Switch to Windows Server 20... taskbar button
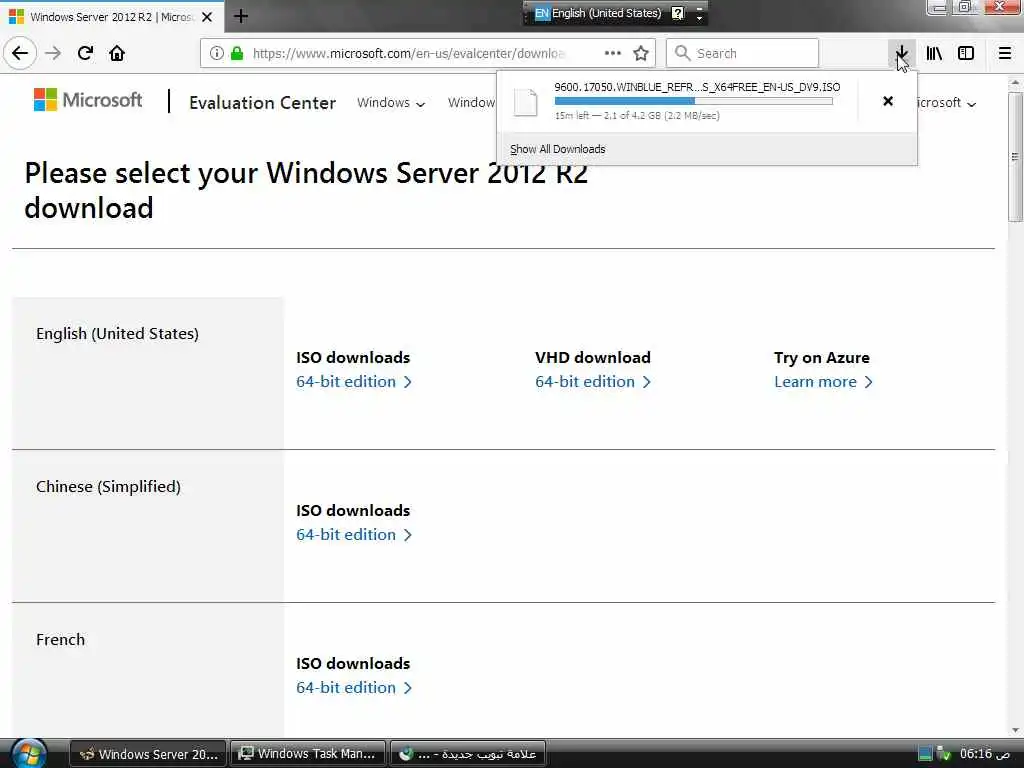The image size is (1024, 768). [148, 754]
